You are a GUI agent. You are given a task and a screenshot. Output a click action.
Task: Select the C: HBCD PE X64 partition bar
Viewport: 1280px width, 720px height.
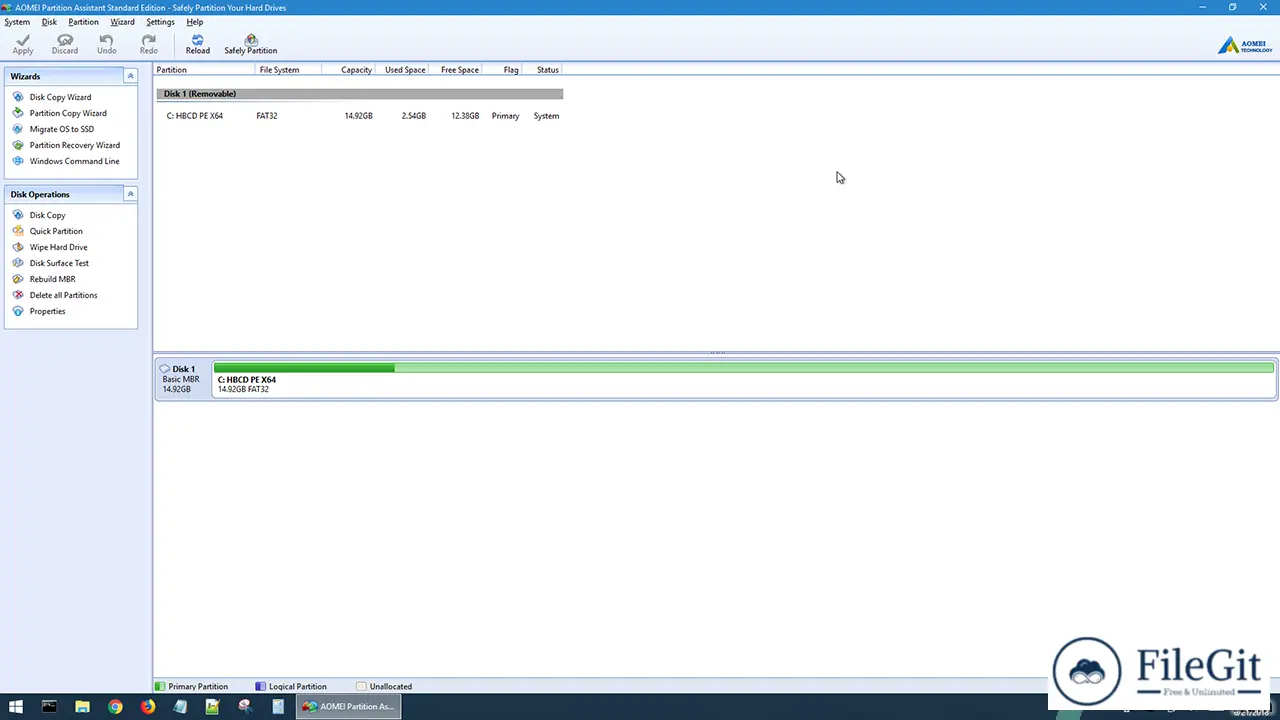(x=744, y=380)
